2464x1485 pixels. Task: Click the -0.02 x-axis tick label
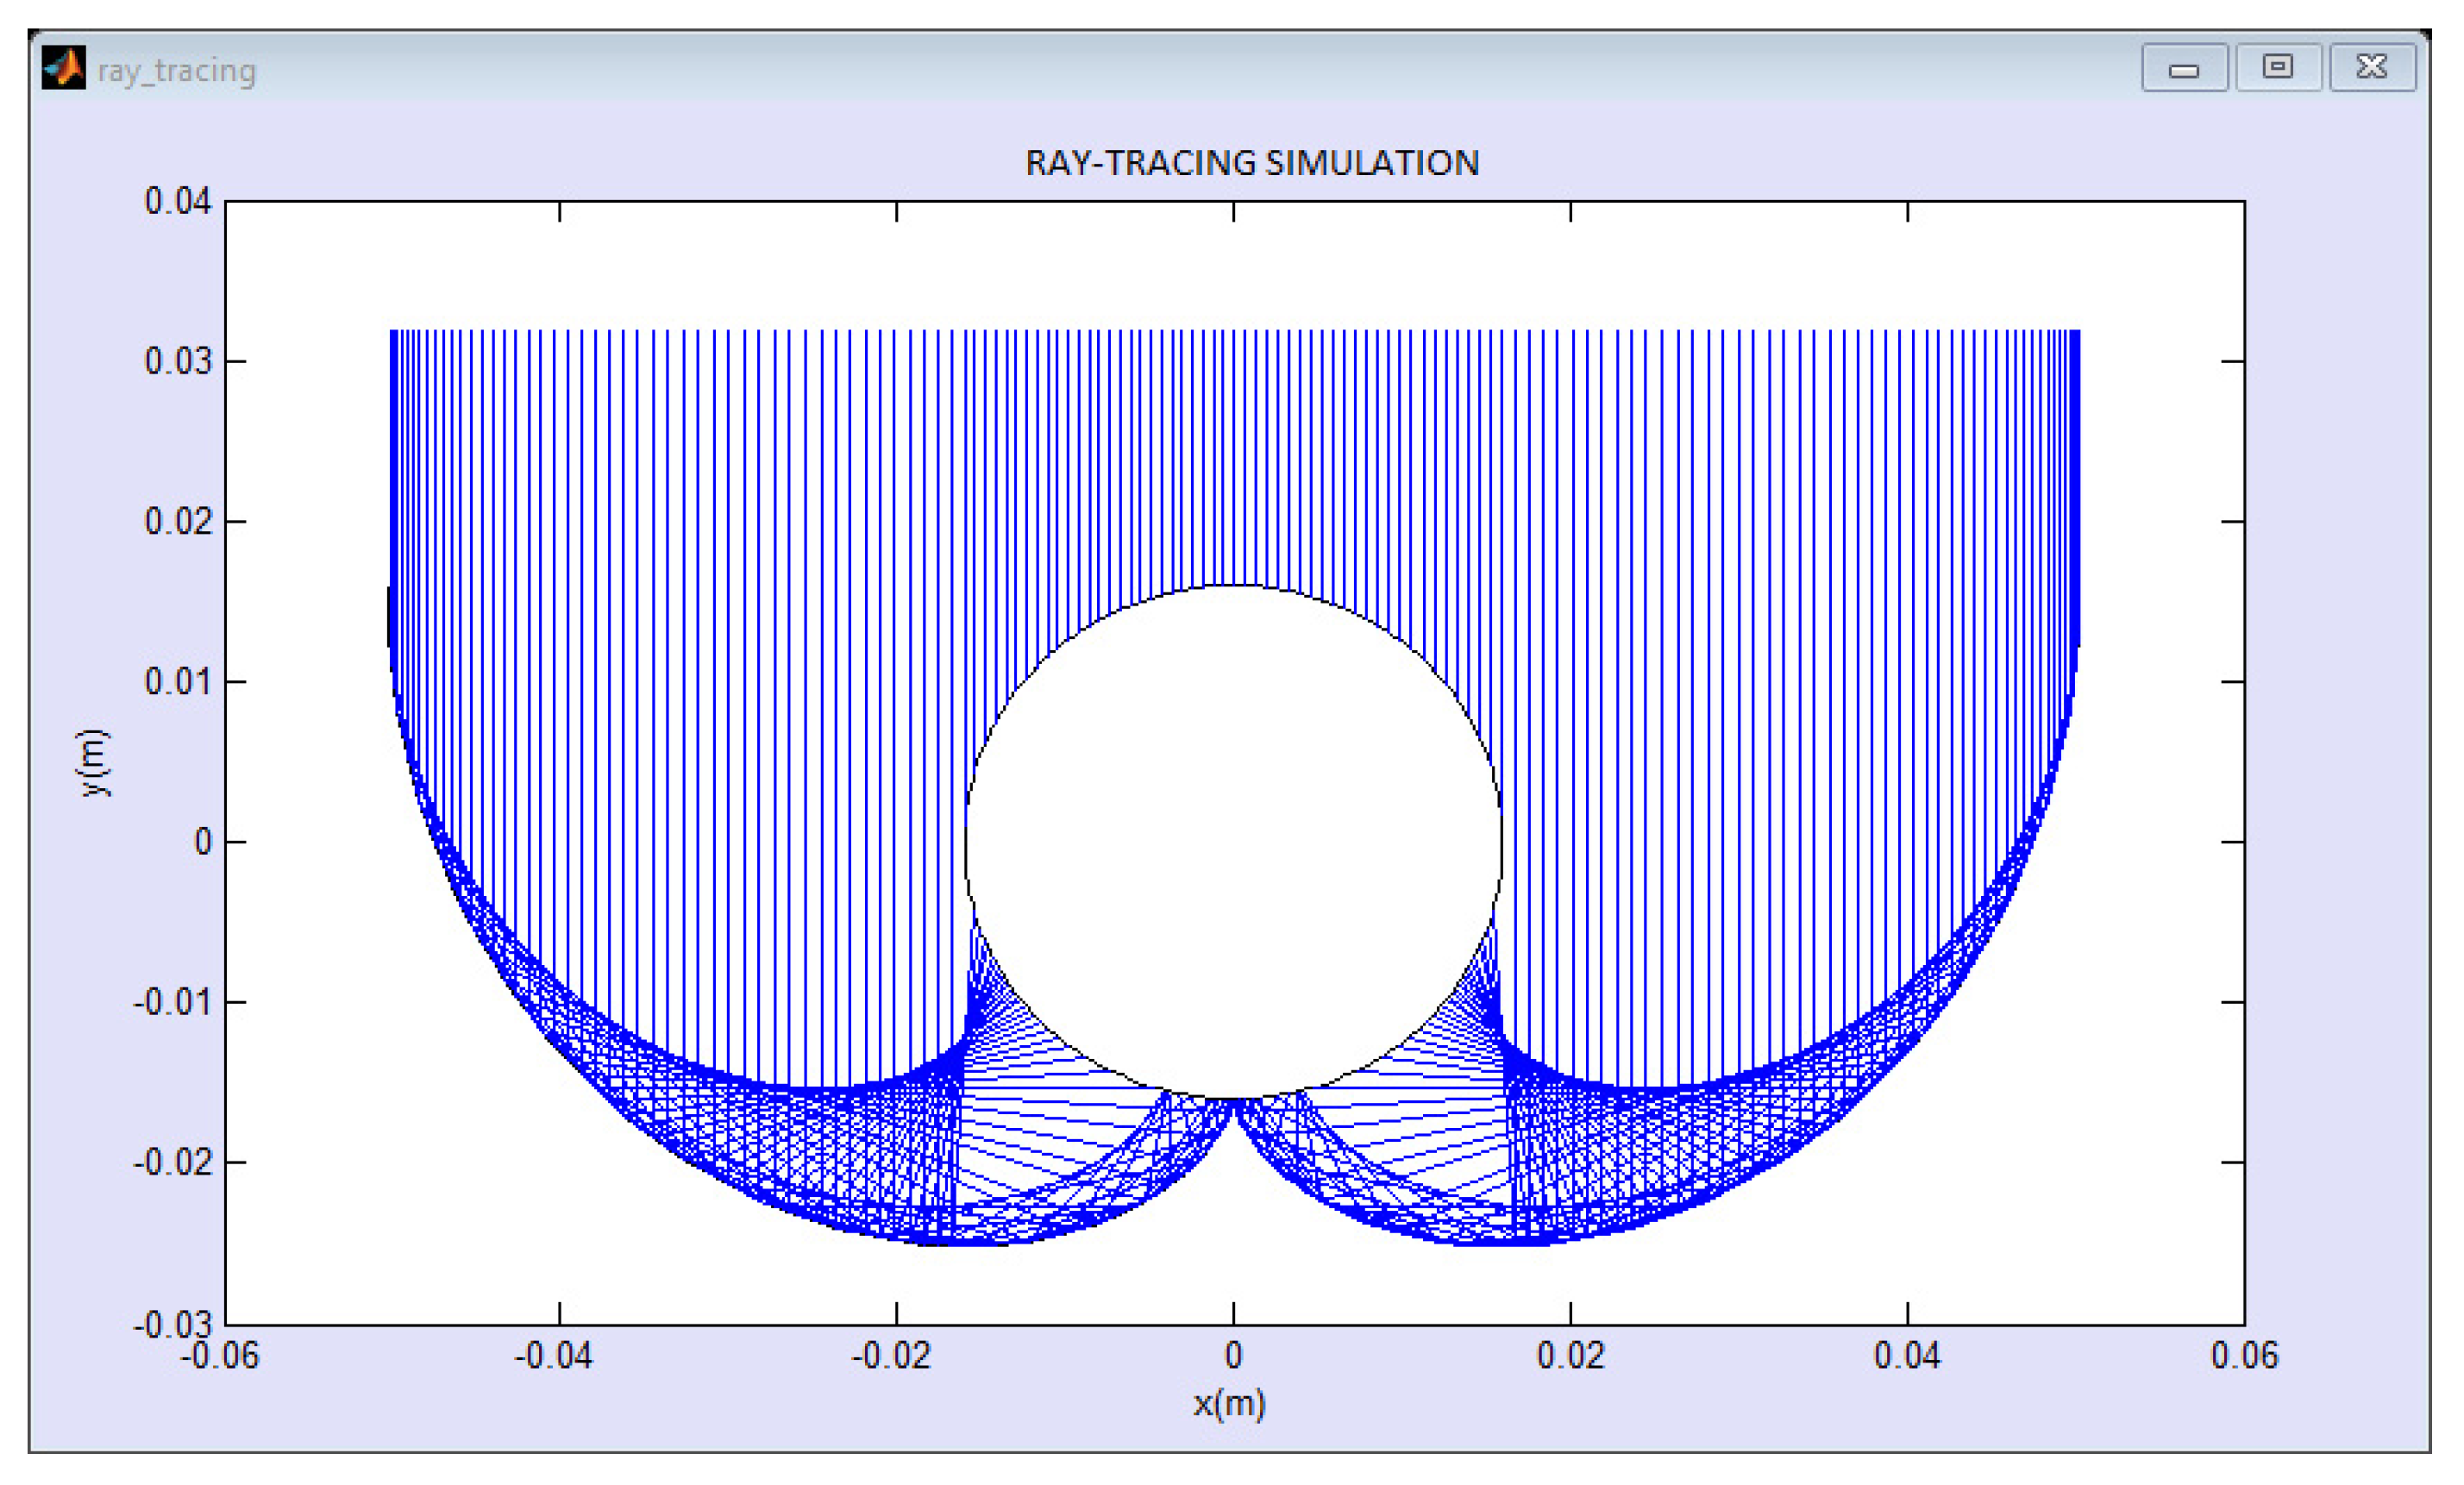coord(890,1356)
